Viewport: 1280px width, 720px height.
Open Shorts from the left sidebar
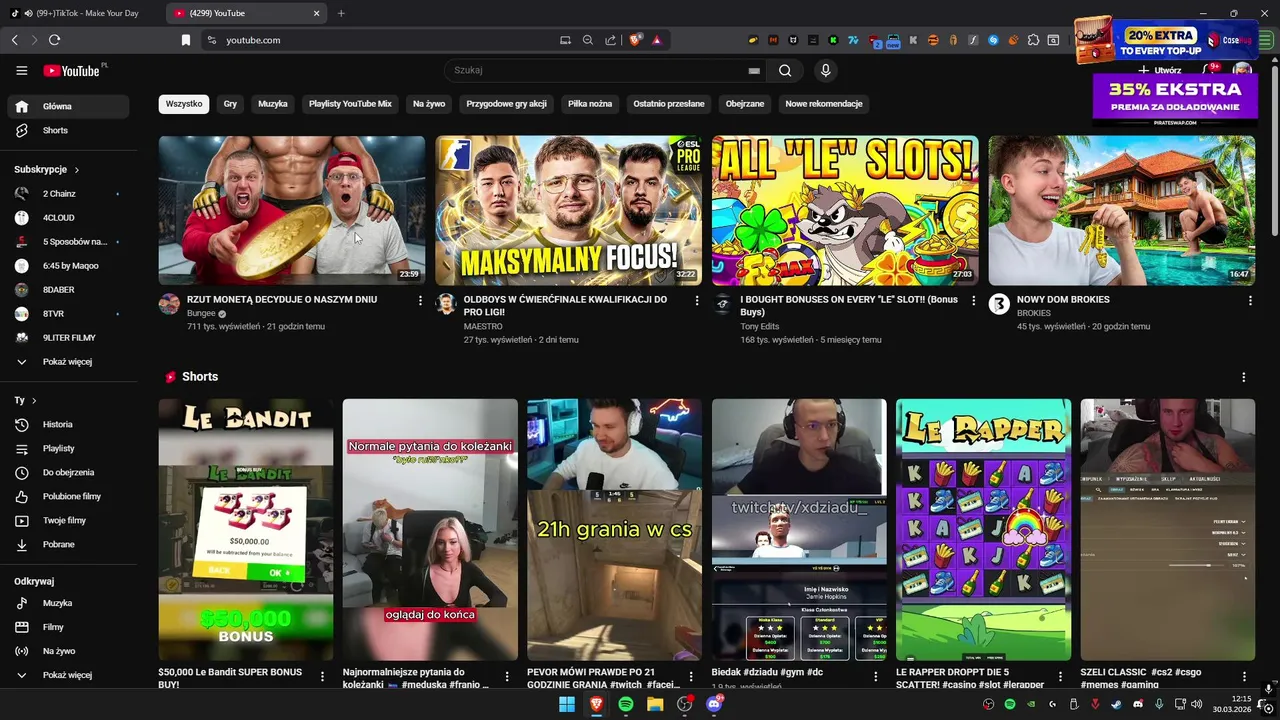[x=68, y=130]
